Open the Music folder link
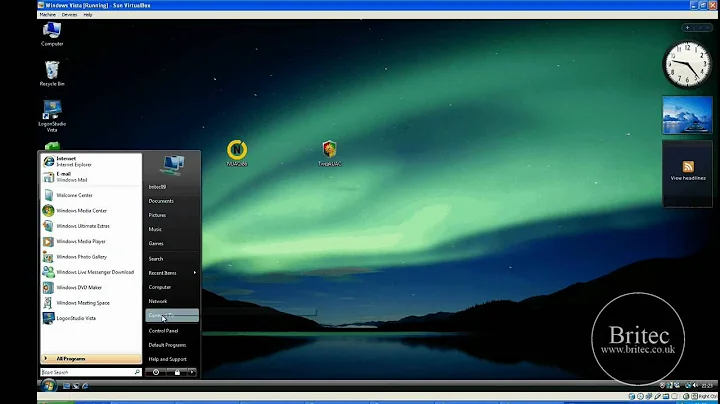This screenshot has height=404, width=720. click(x=172, y=229)
